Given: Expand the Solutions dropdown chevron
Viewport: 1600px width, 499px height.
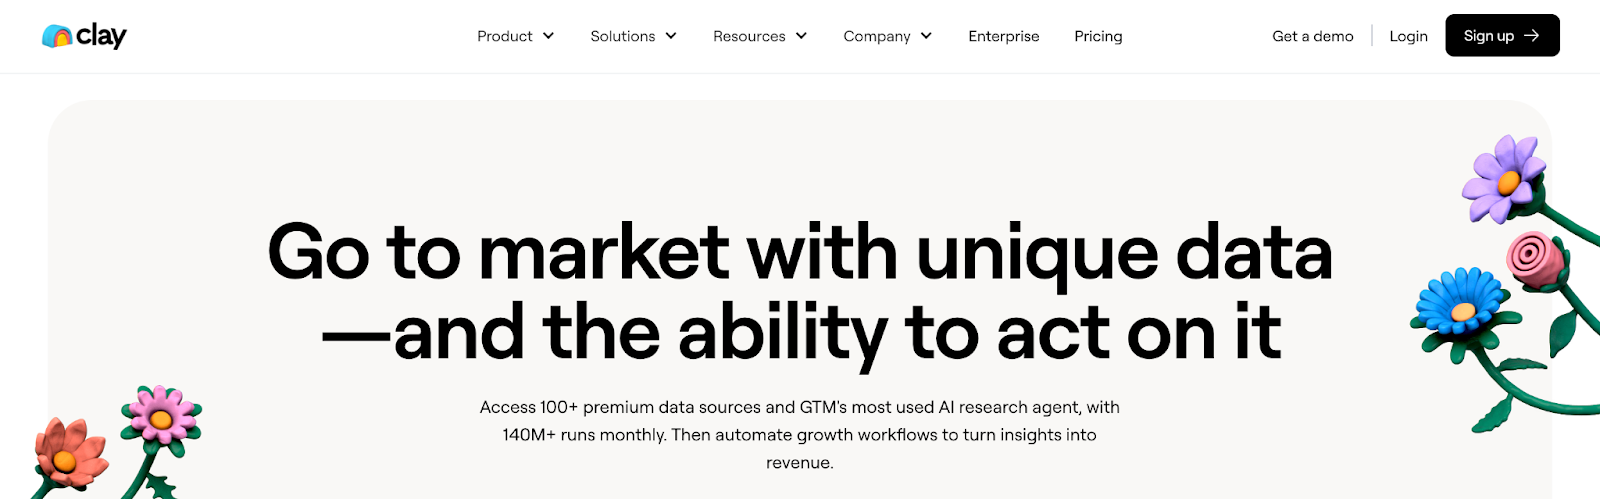Looking at the screenshot, I should click(671, 36).
